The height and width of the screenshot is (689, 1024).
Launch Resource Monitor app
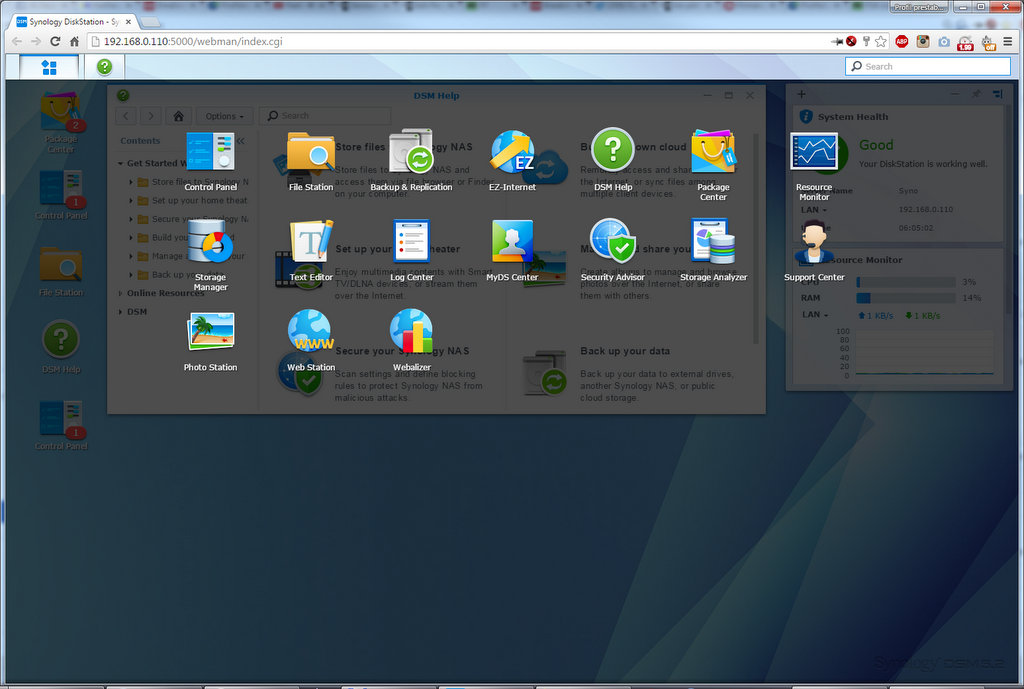pyautogui.click(x=814, y=166)
